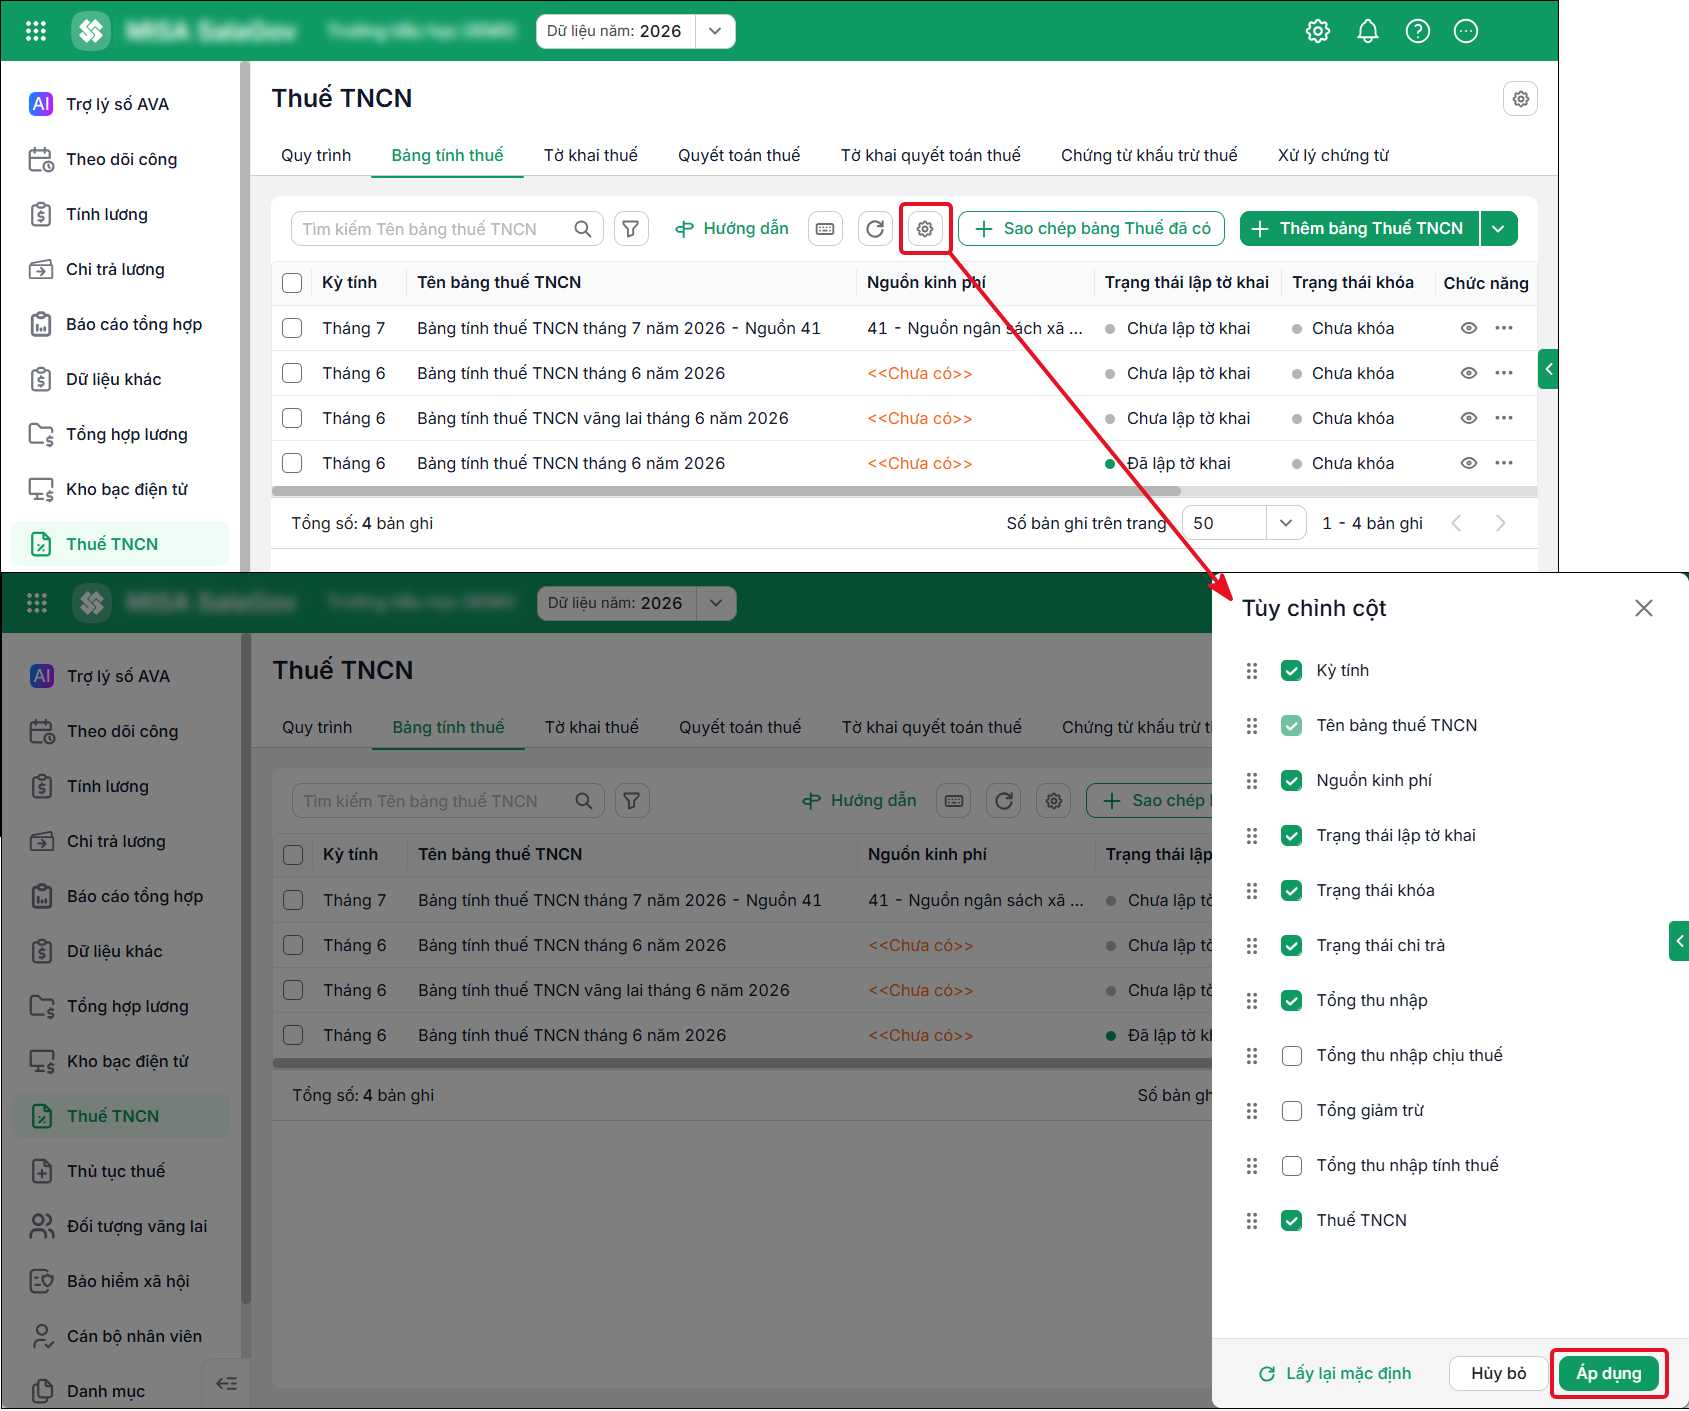Click page settings gear beside the Thuế TNCN title
Image resolution: width=1689 pixels, height=1411 pixels.
(x=1520, y=99)
